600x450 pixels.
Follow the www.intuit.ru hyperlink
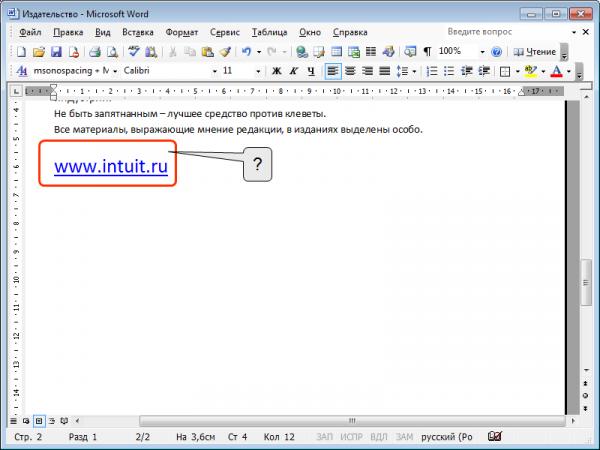point(111,166)
